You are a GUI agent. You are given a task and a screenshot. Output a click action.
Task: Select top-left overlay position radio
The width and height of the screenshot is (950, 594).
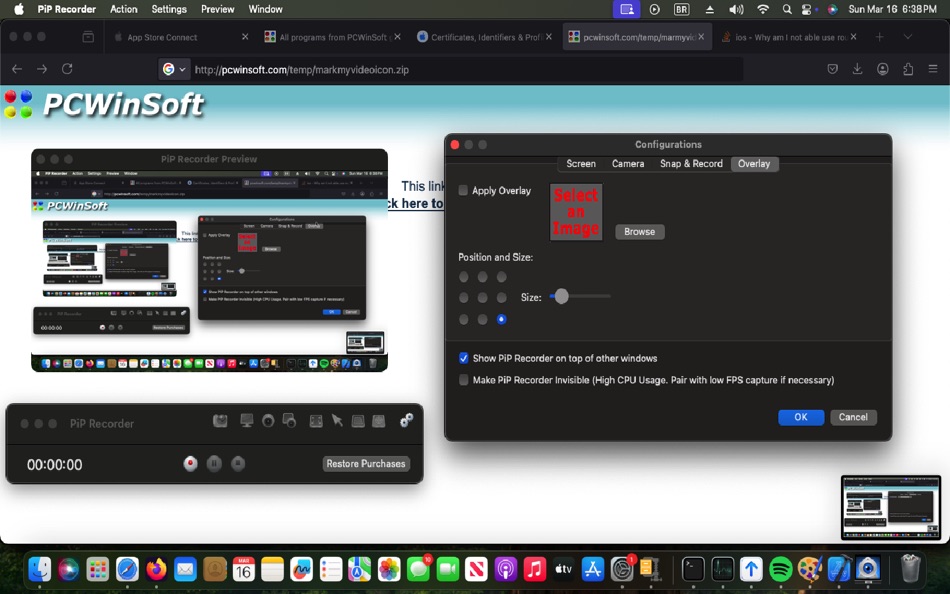pos(463,277)
